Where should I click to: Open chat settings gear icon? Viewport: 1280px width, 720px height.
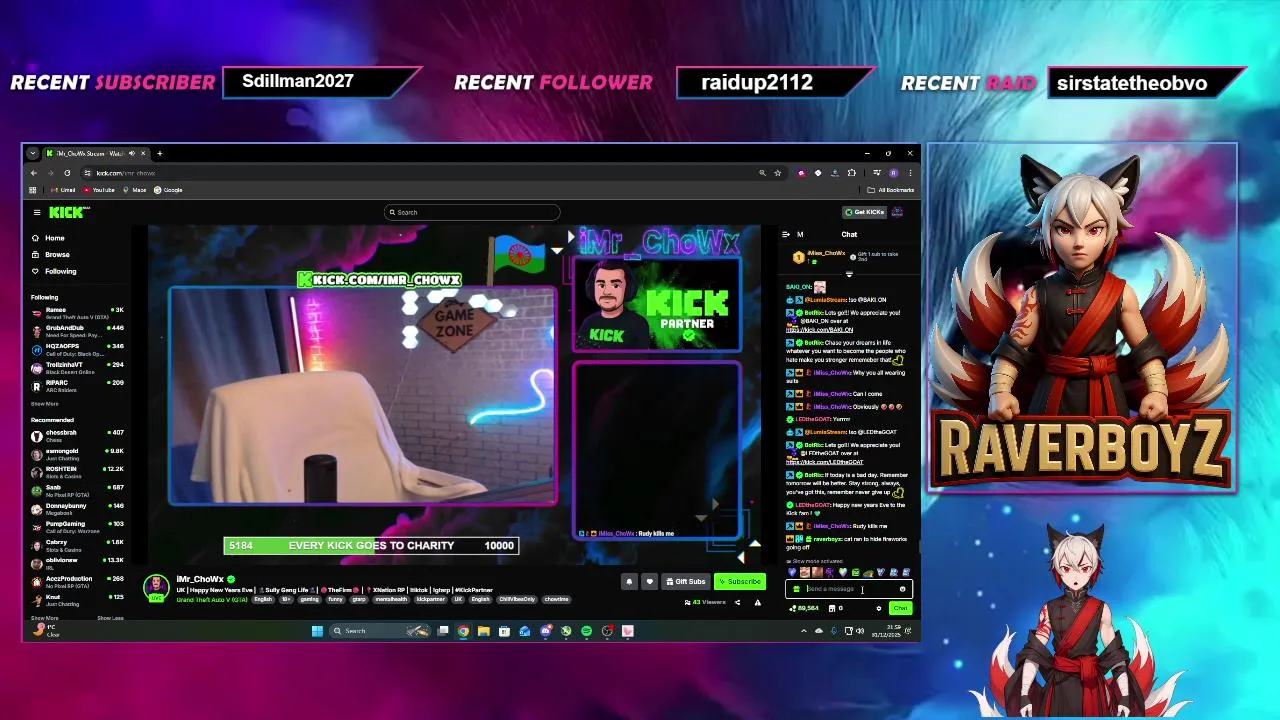point(879,608)
